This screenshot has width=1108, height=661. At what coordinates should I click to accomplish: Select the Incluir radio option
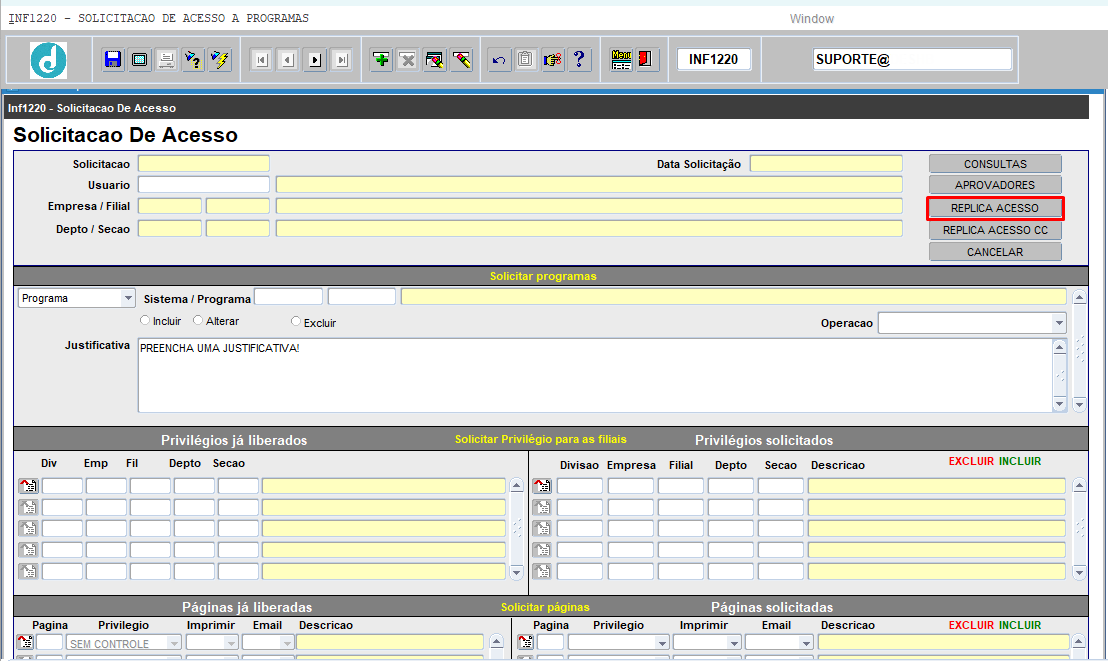(x=145, y=320)
